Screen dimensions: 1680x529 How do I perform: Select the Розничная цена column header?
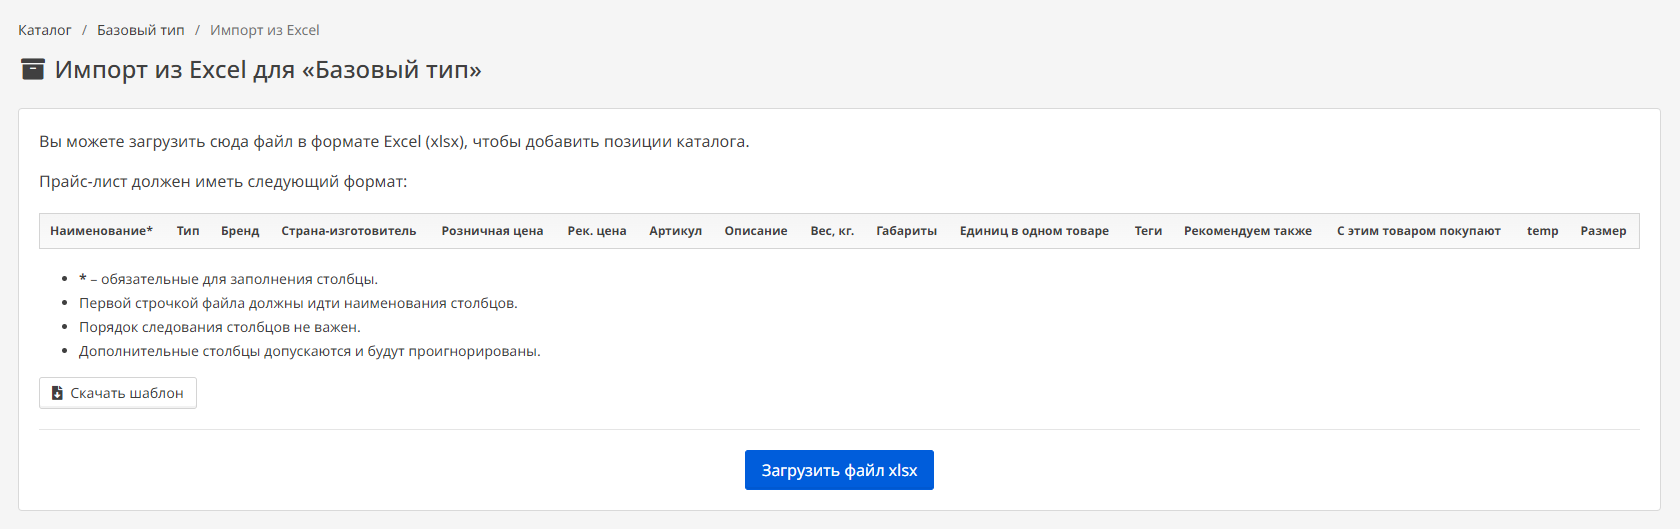tap(492, 231)
